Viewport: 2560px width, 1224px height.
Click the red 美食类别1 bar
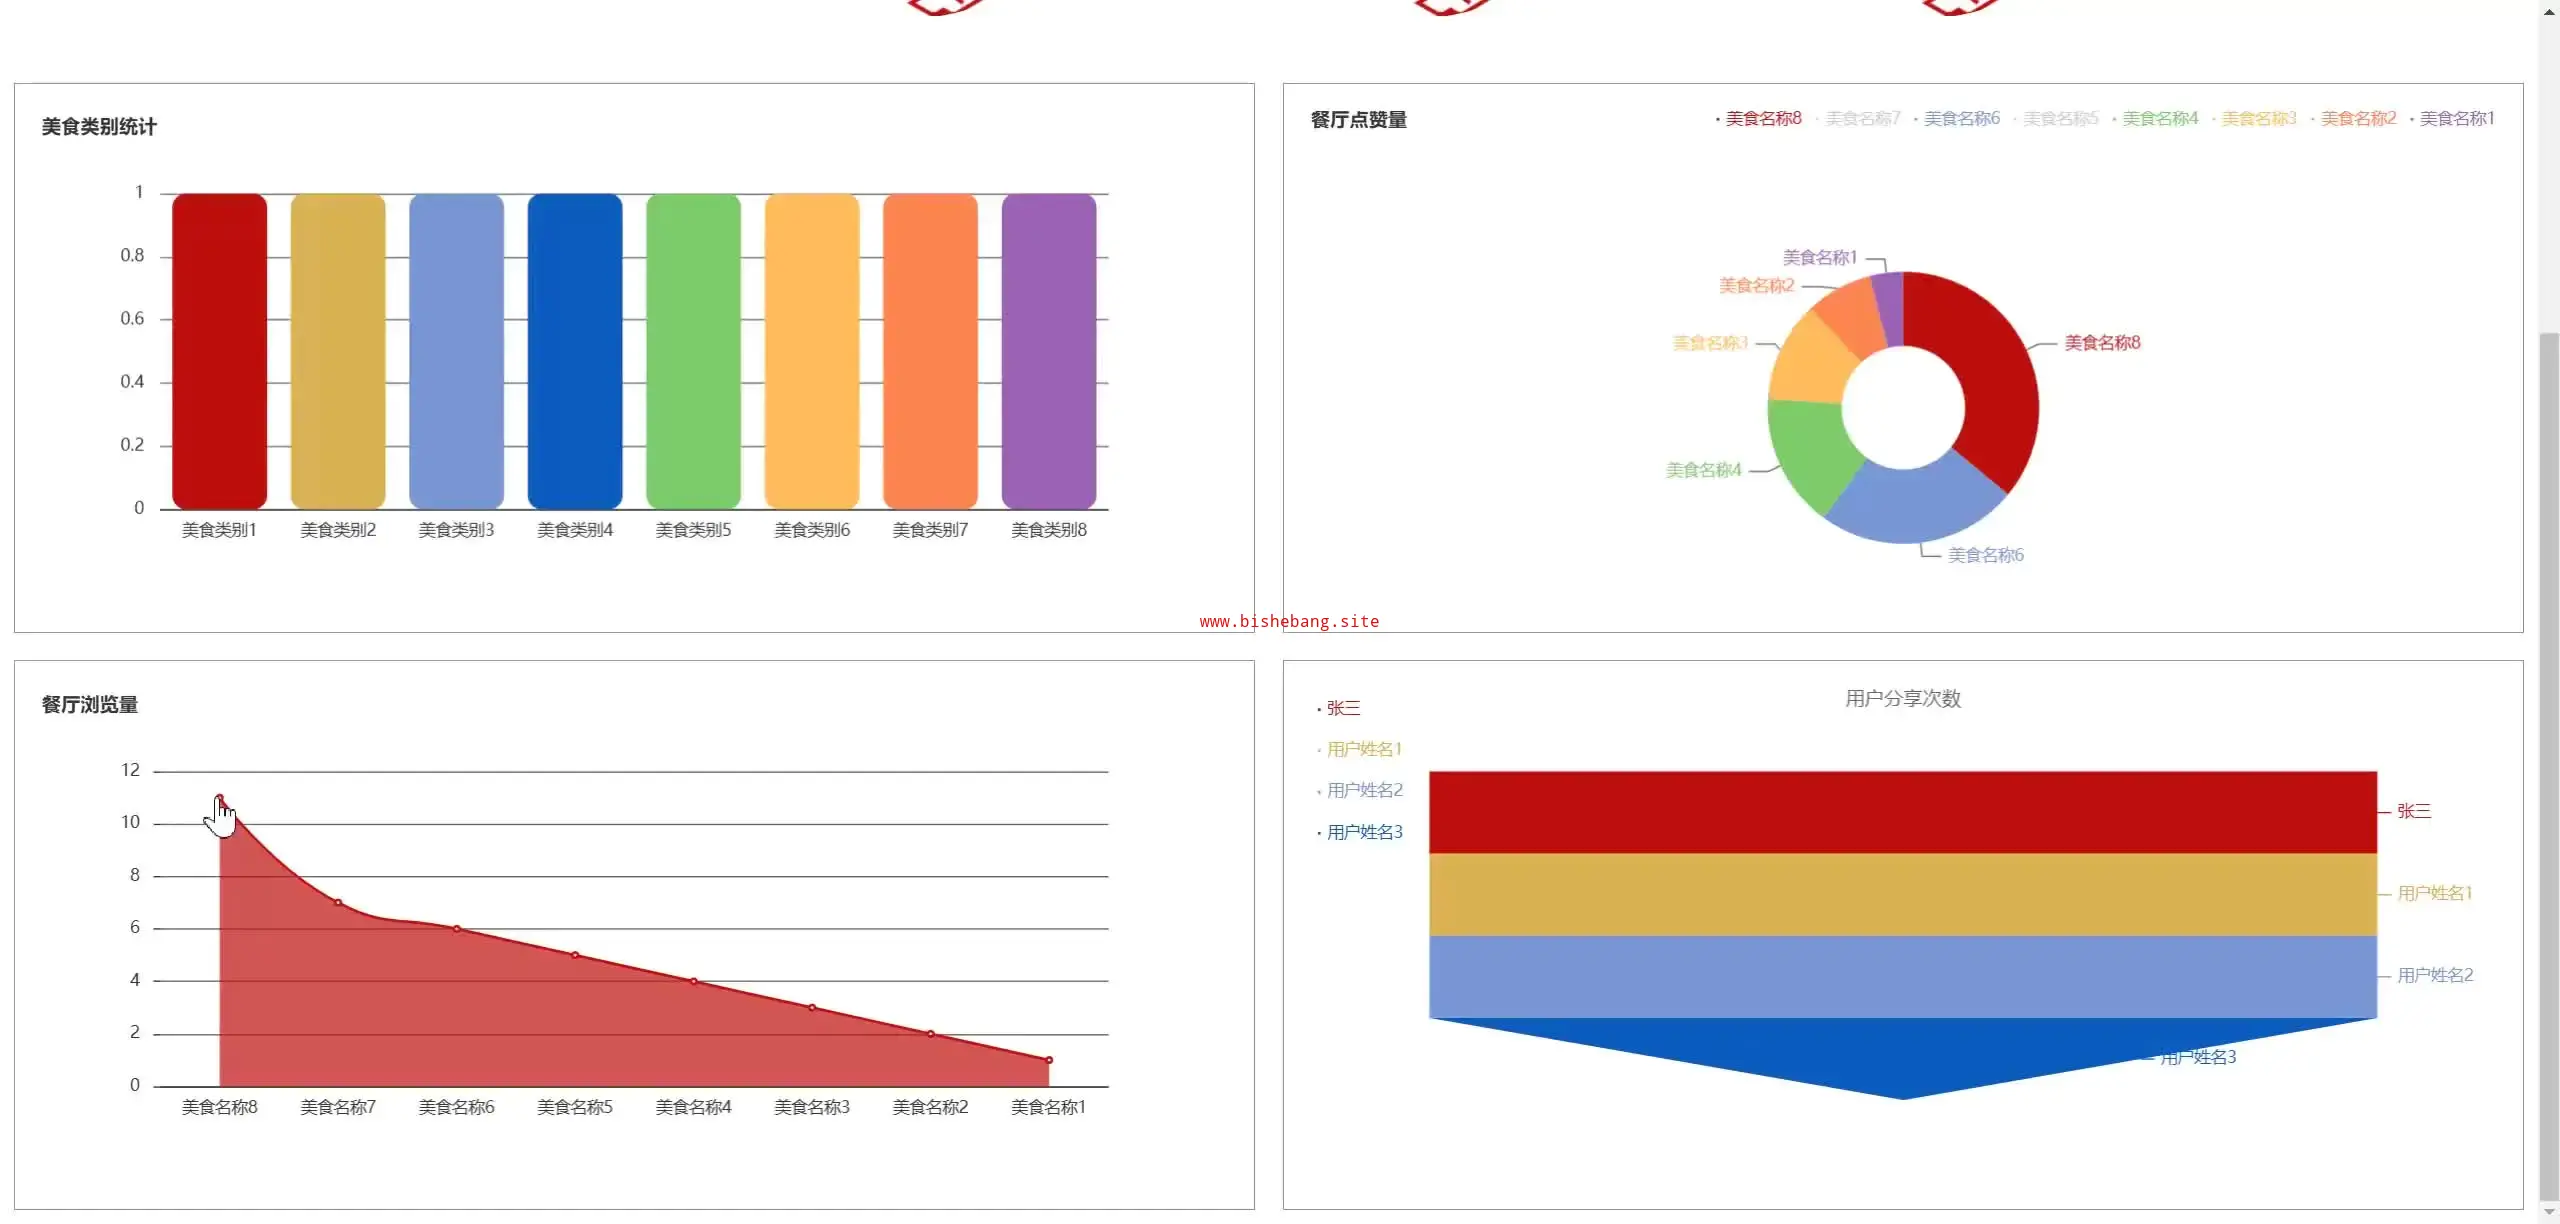point(219,350)
